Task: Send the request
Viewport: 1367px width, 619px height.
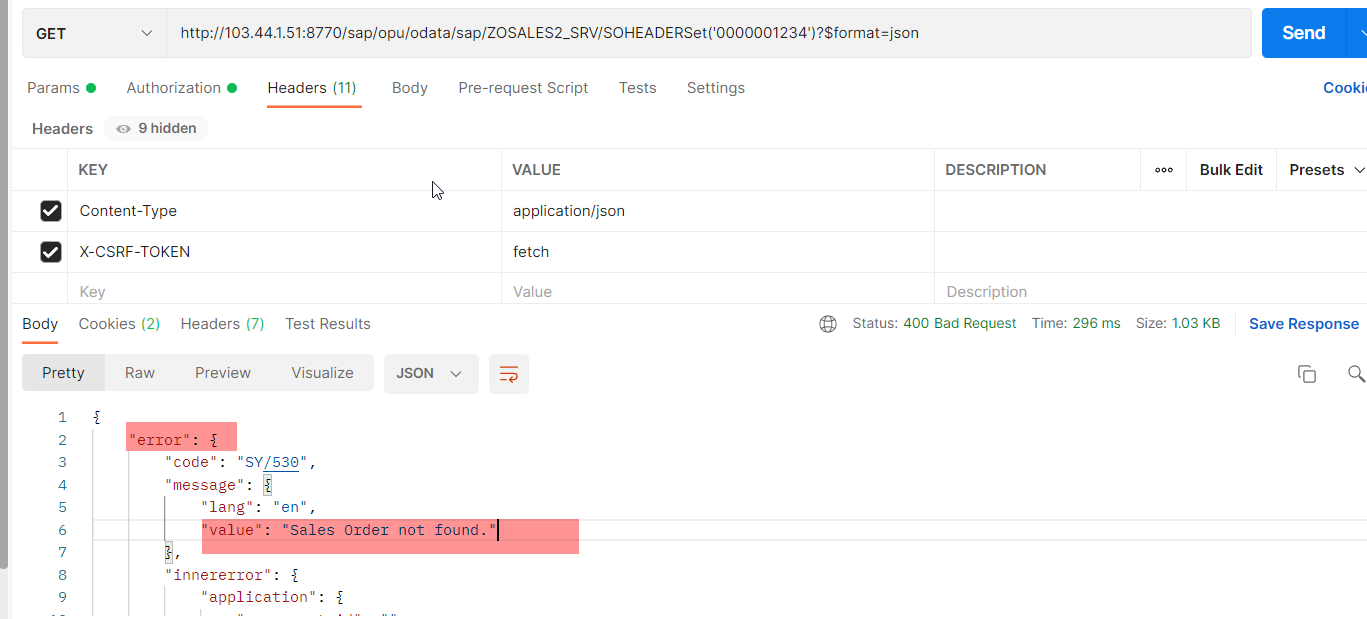Action: click(x=1304, y=33)
